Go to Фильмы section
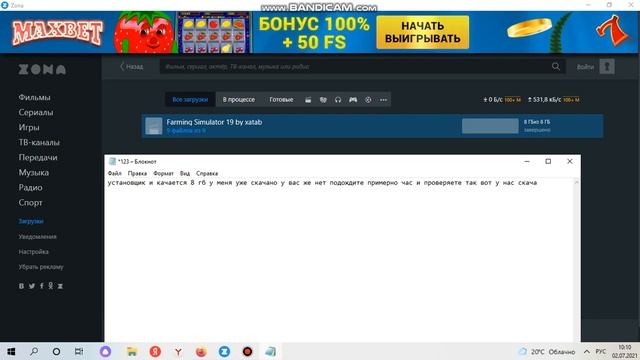 [34, 97]
